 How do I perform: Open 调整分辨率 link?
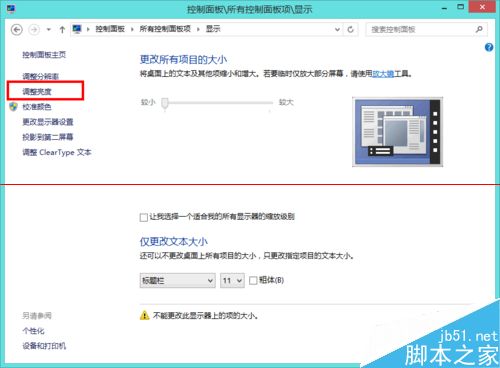tap(41, 76)
